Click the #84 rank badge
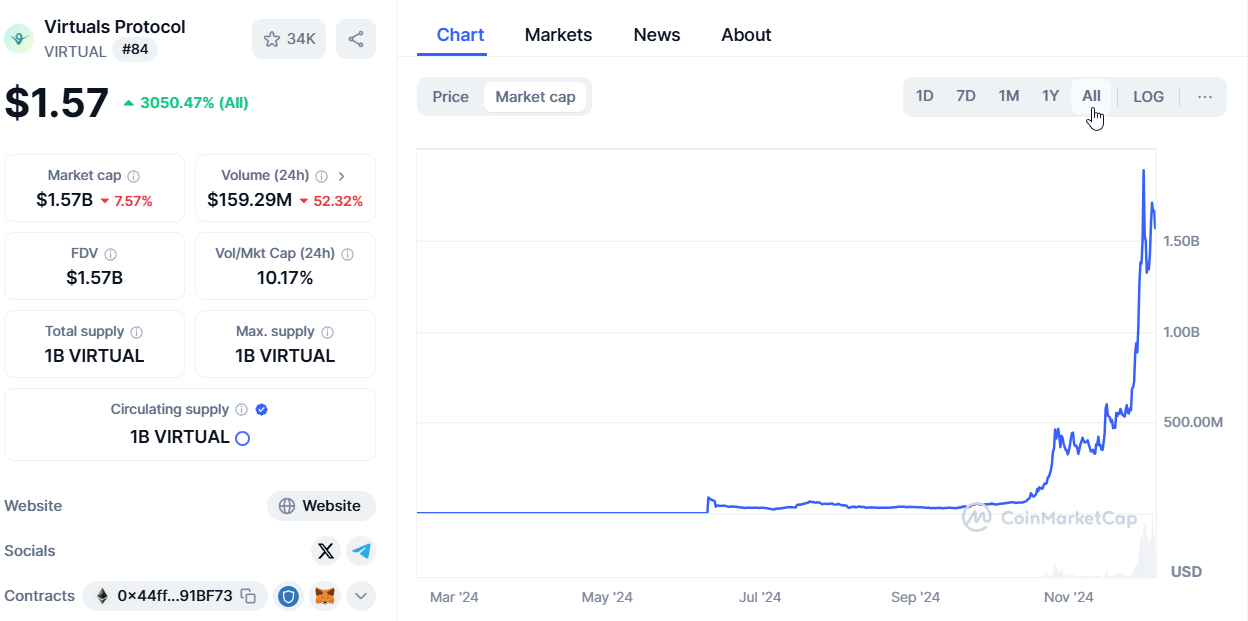This screenshot has width=1248, height=621. 135,50
